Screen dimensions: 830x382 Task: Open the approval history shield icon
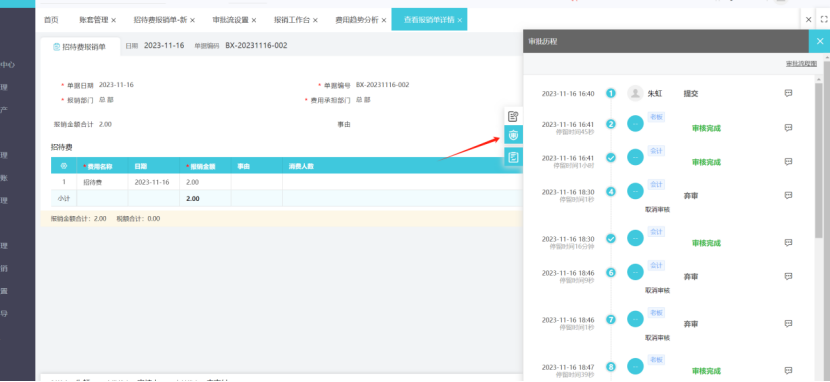(x=512, y=136)
